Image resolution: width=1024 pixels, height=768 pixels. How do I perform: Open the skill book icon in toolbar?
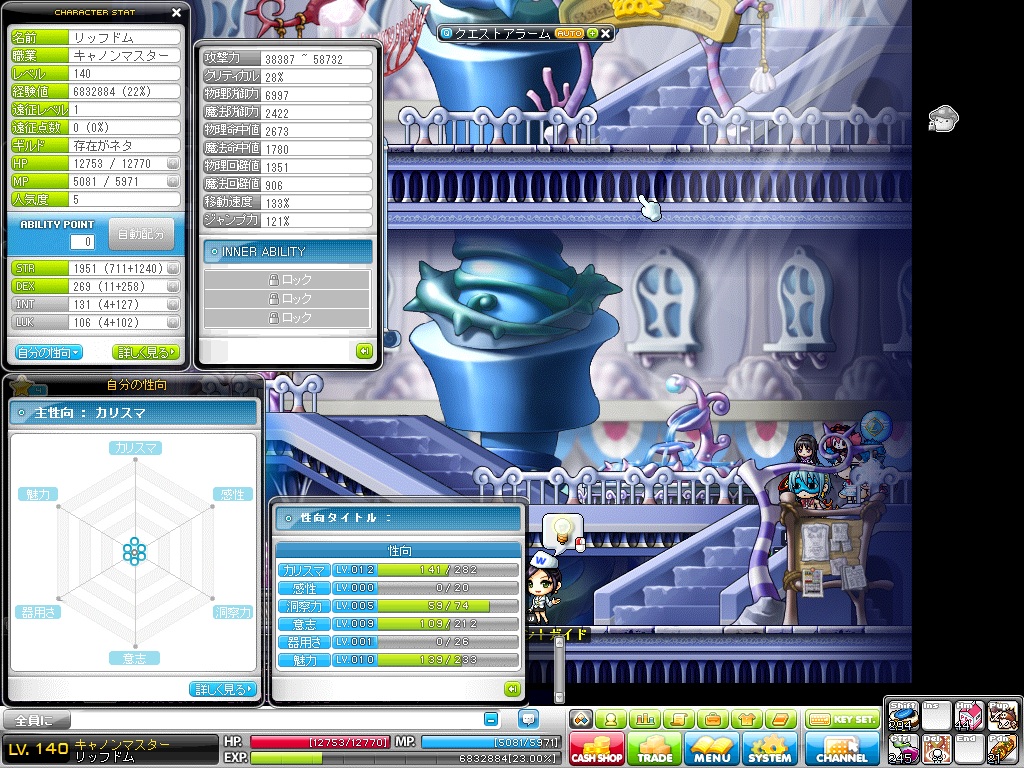pyautogui.click(x=780, y=719)
